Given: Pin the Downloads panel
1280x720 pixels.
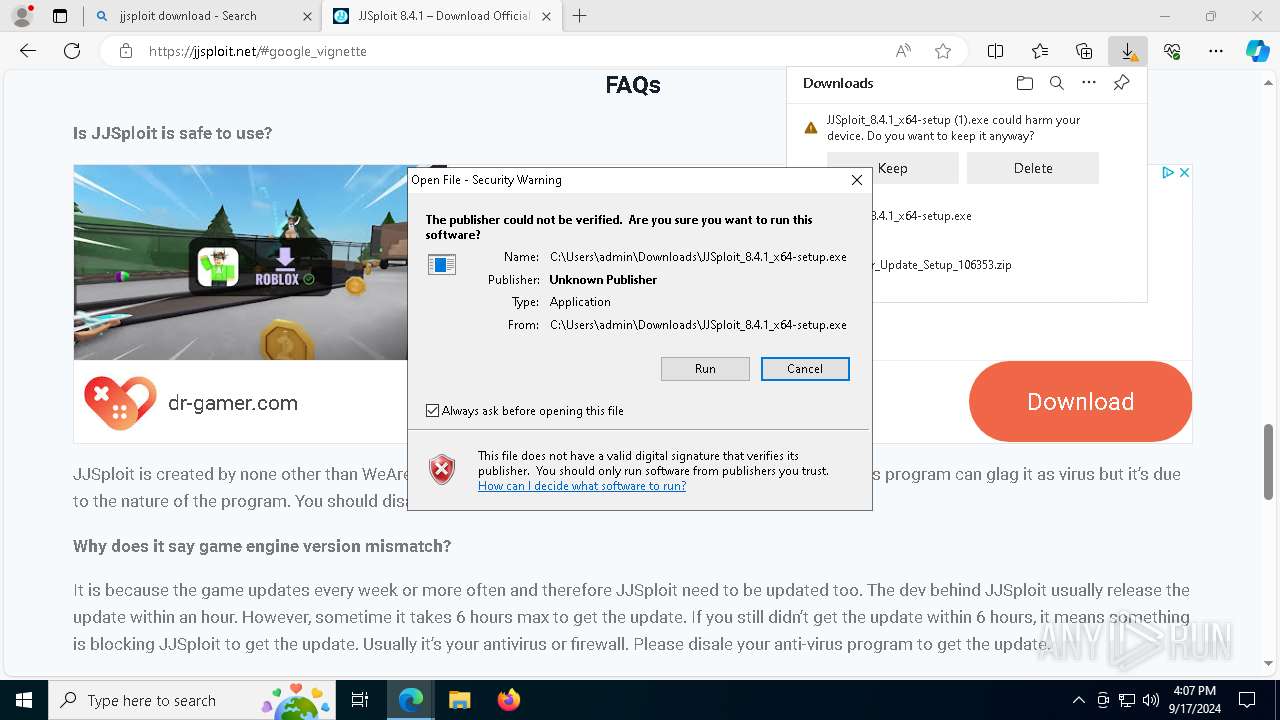Looking at the screenshot, I should coord(1121,83).
